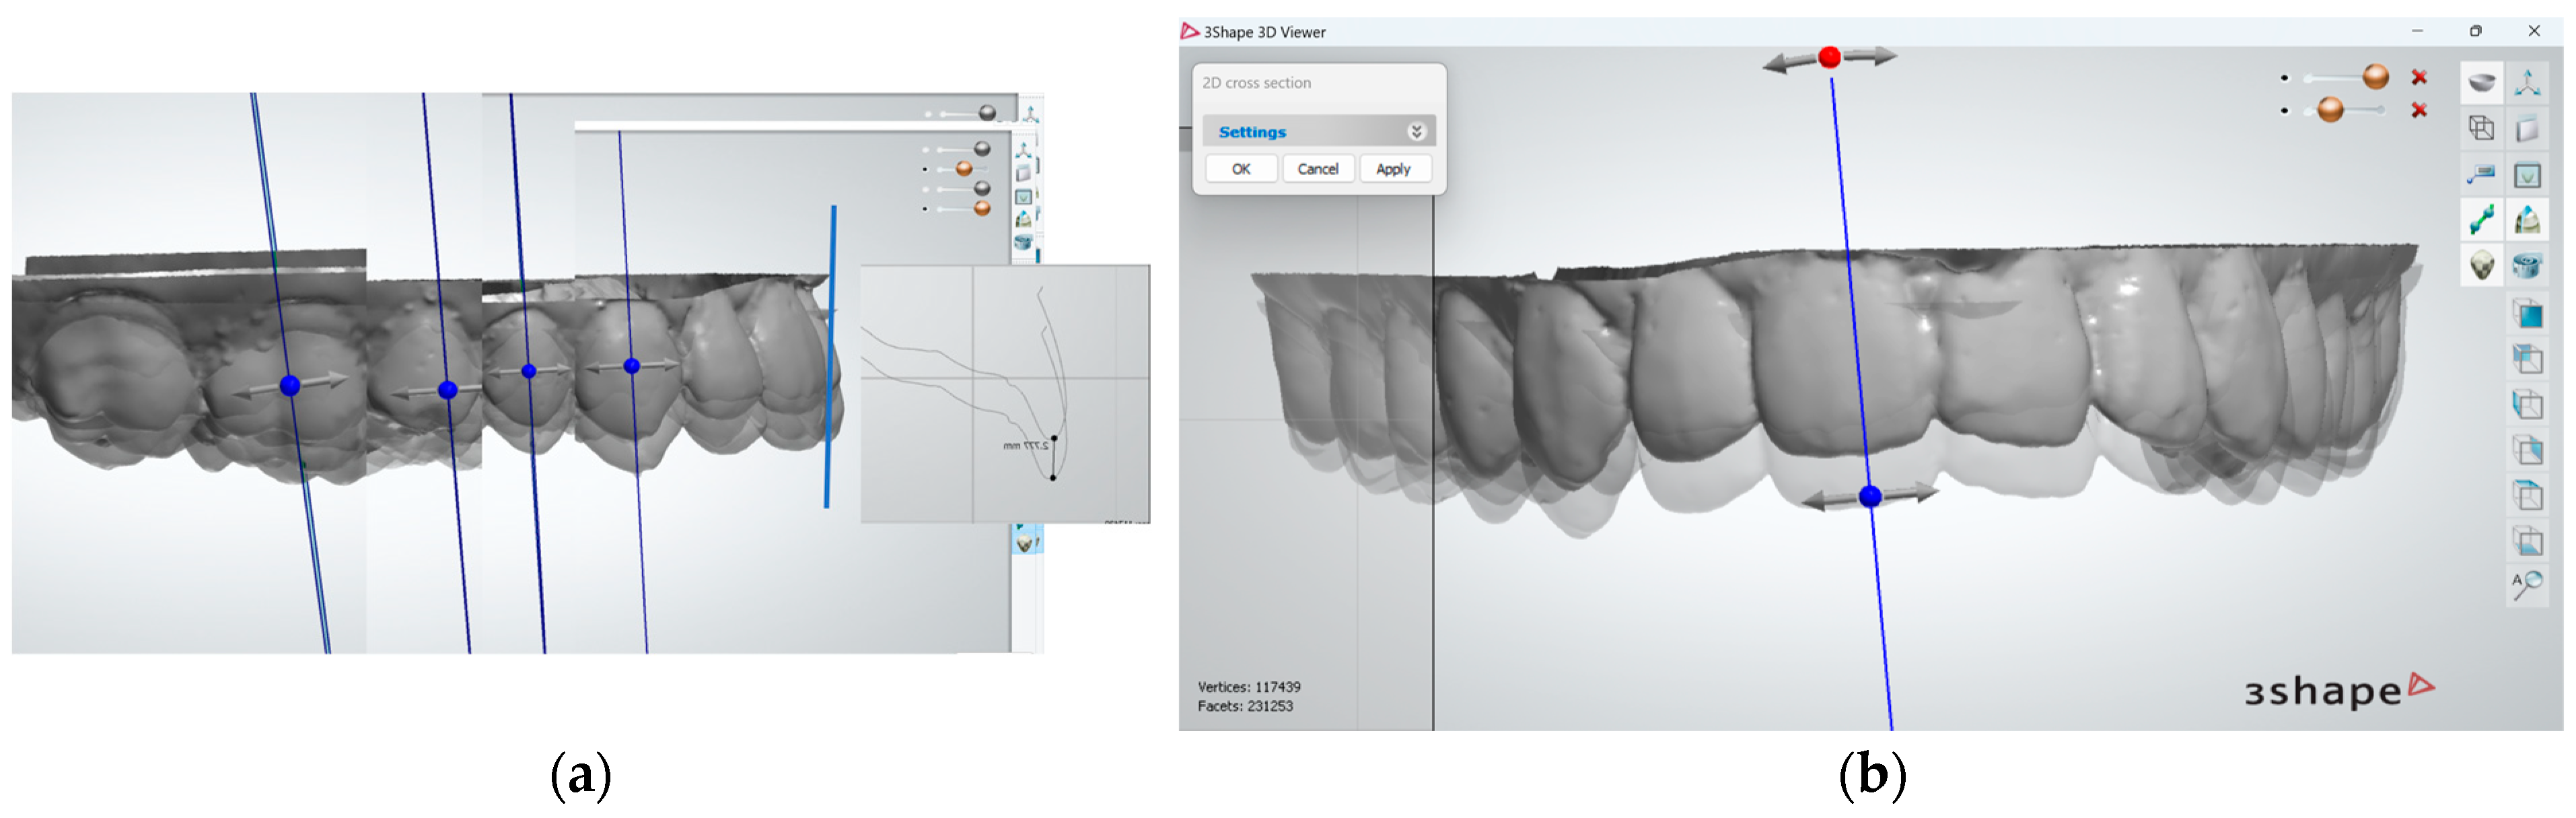This screenshot has width=2576, height=818.
Task: Switch to front face view cube
Action: [2527, 314]
